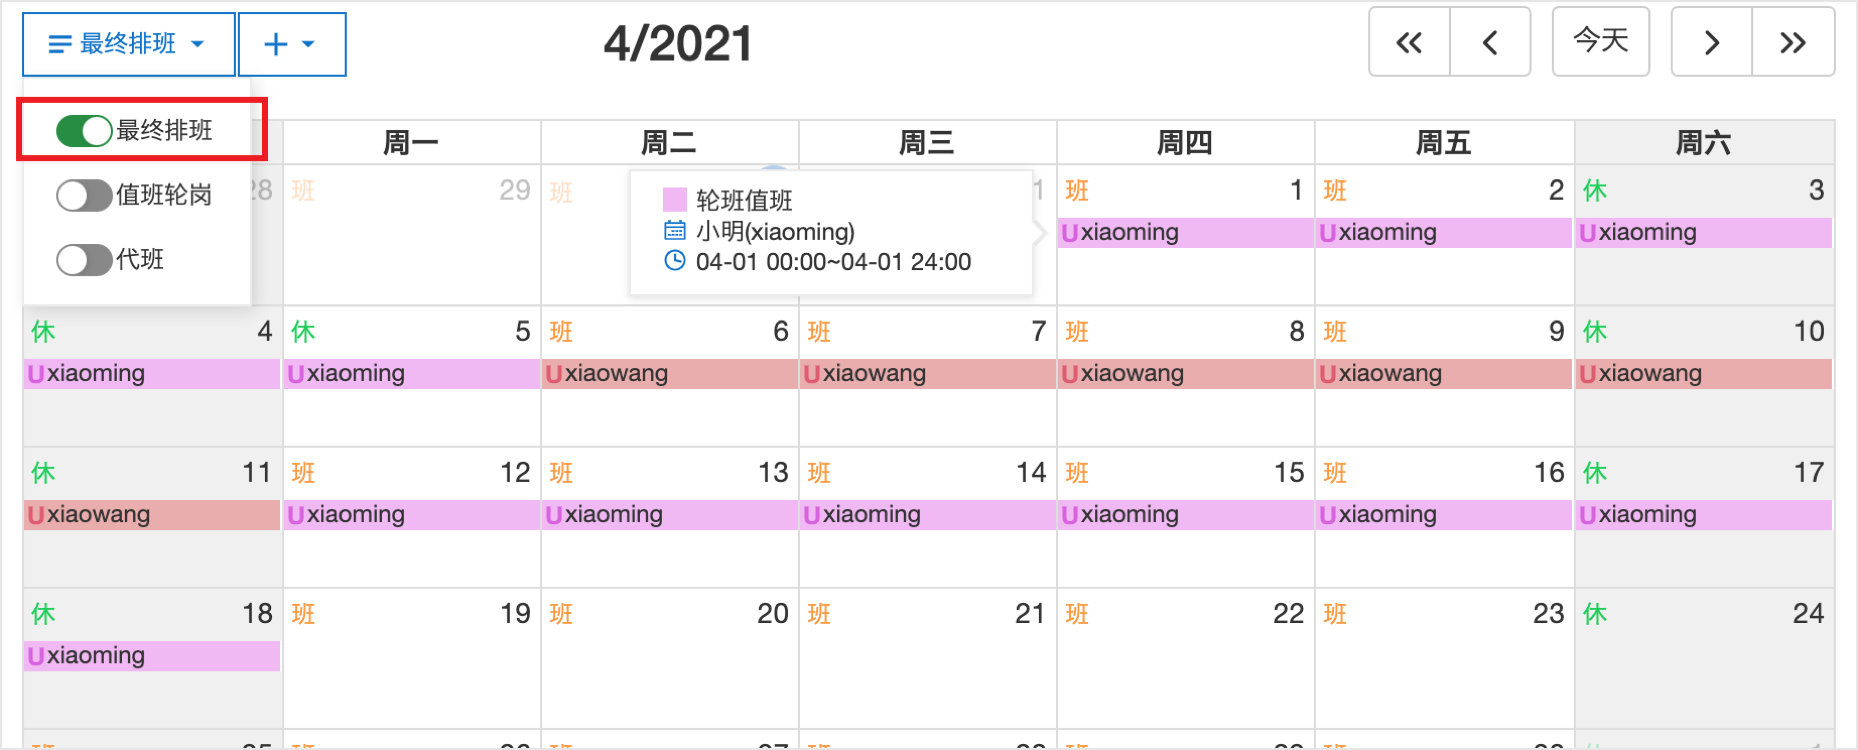Go to next month arrow
1858x750 pixels.
[x=1712, y=42]
